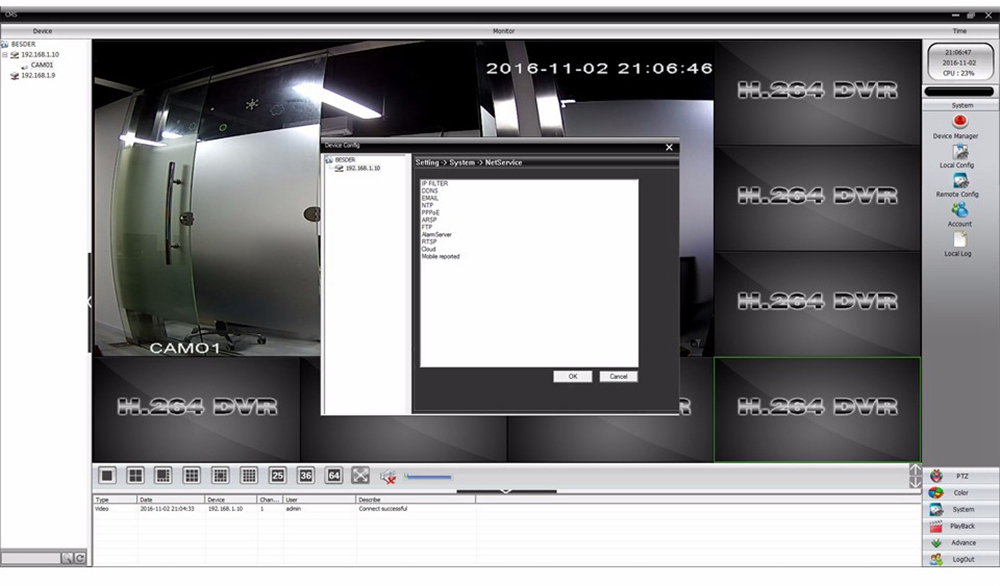Select FTP in NetService list
This screenshot has width=1000, height=586.
click(427, 227)
